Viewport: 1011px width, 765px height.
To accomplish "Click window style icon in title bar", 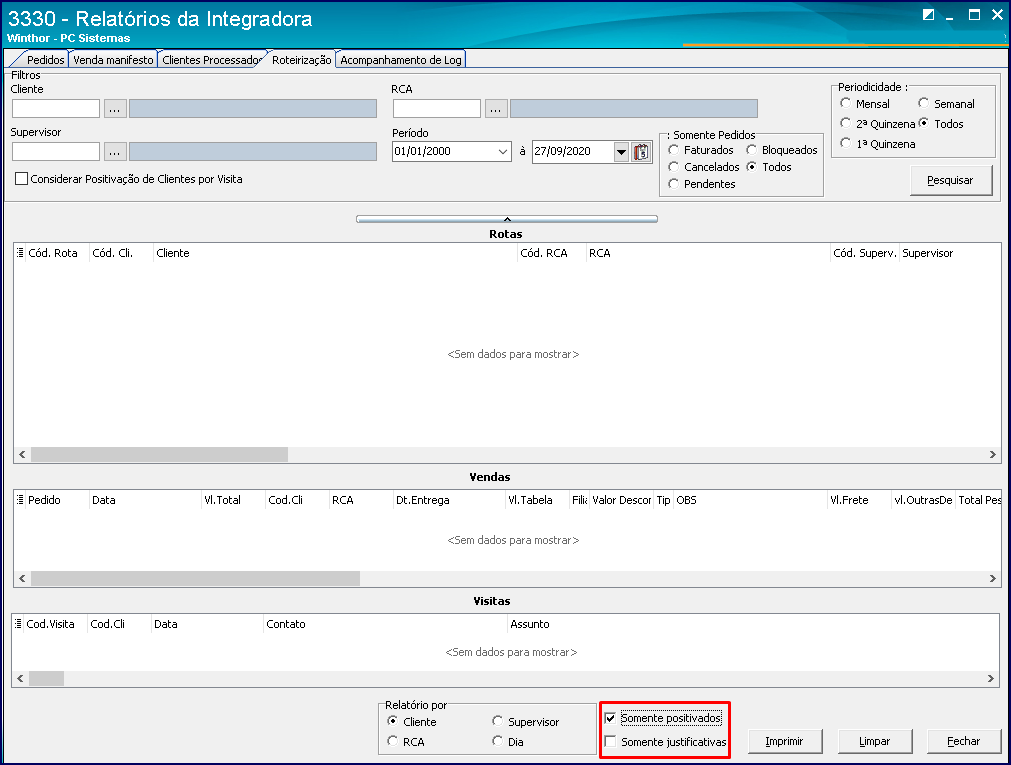I will [928, 15].
